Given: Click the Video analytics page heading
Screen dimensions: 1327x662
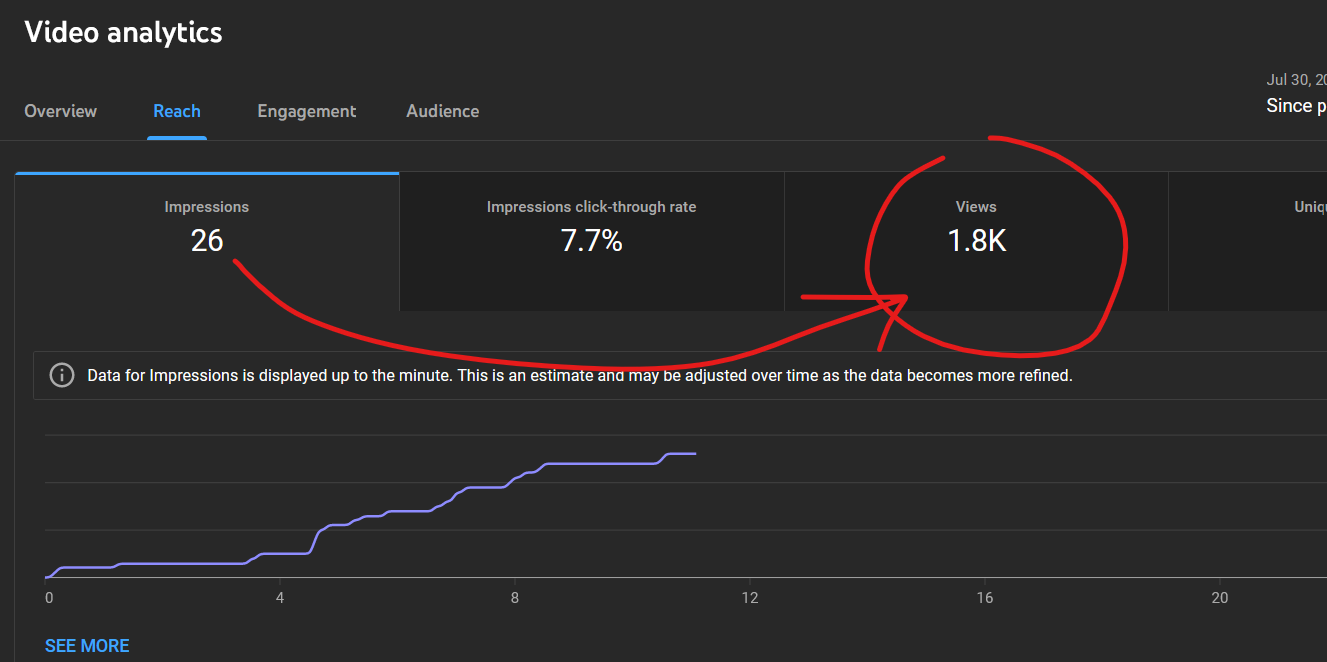Looking at the screenshot, I should click(123, 32).
